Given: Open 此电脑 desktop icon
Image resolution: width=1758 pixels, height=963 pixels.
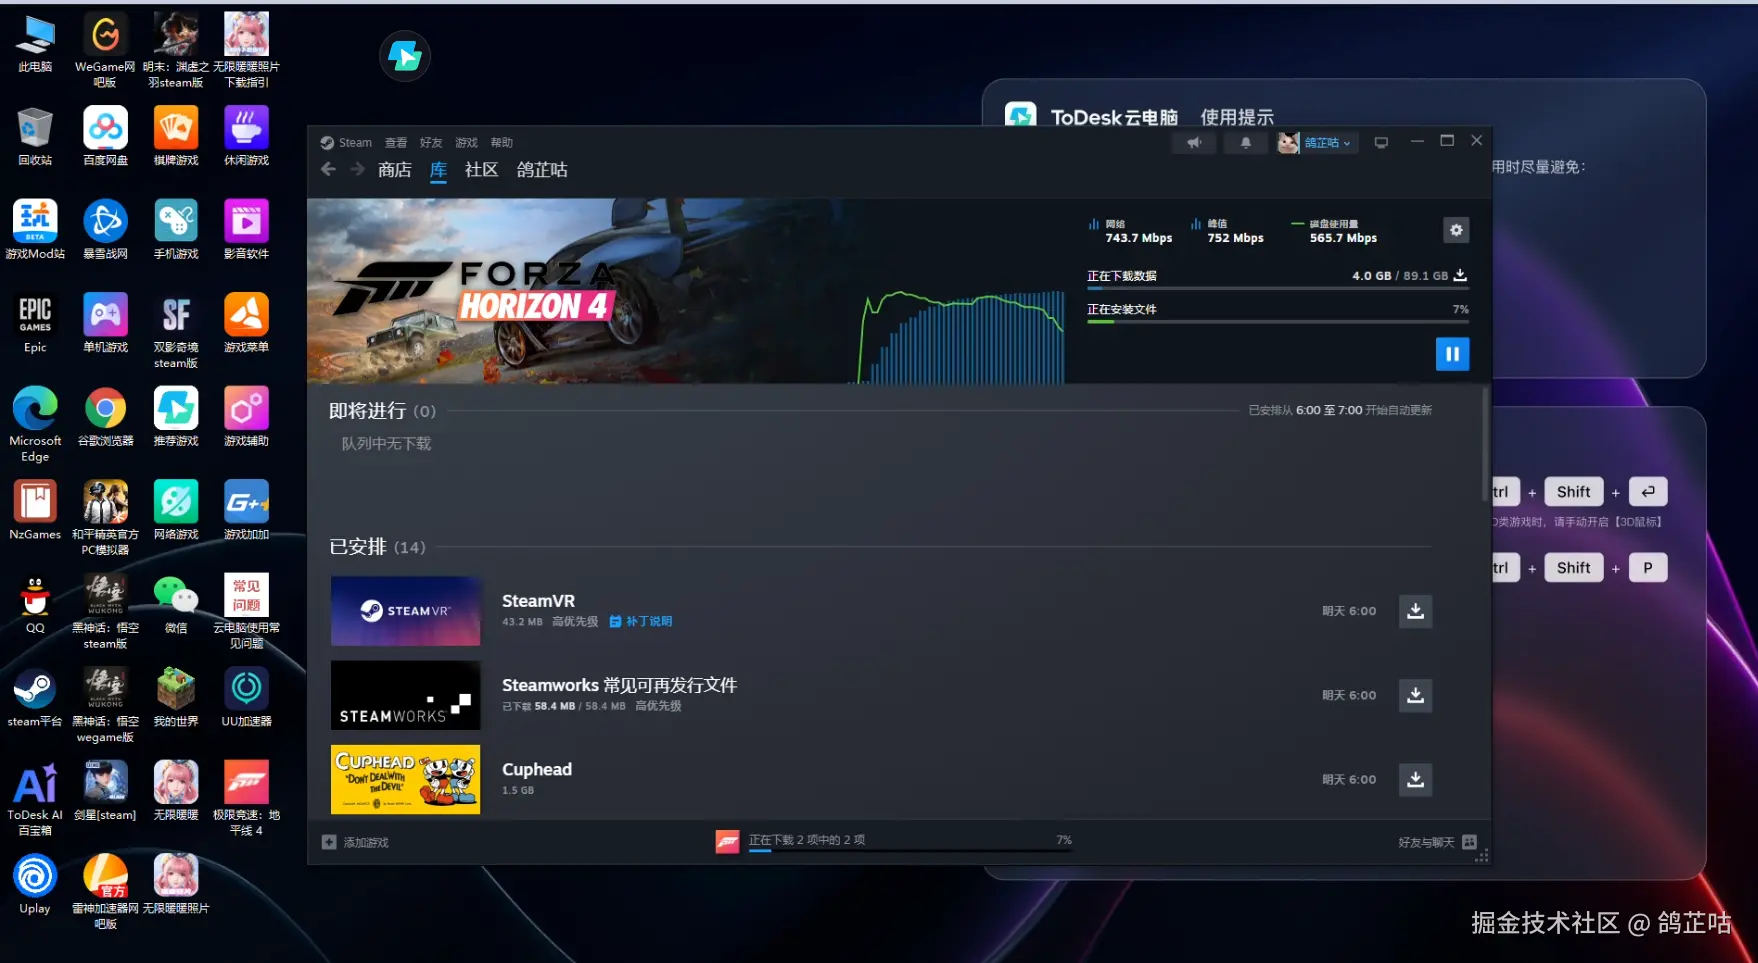Looking at the screenshot, I should 35,44.
